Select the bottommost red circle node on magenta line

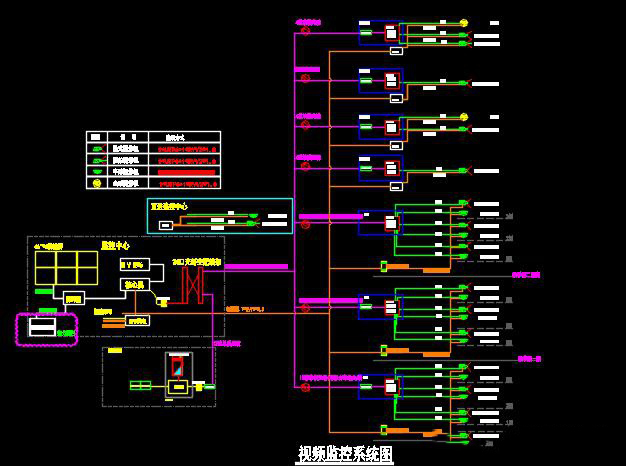306,389
